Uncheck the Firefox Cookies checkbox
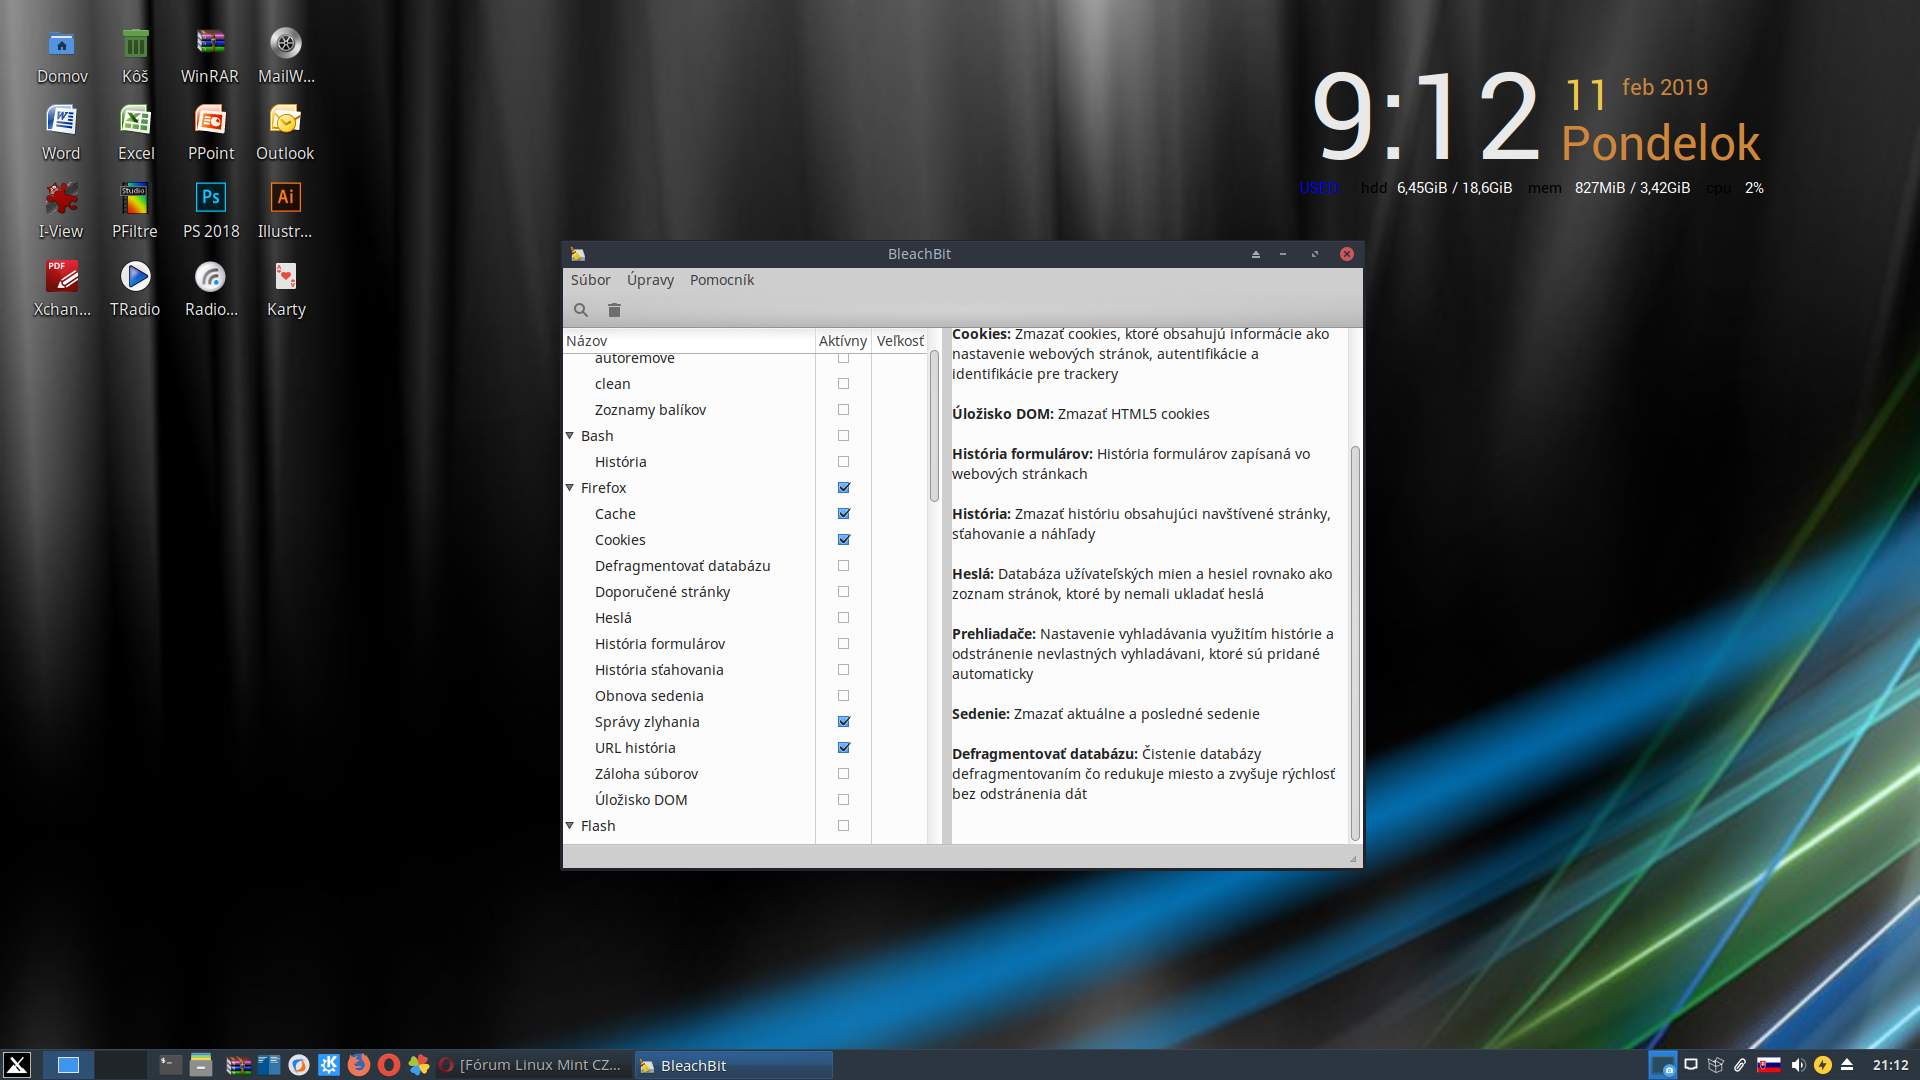 (x=844, y=540)
